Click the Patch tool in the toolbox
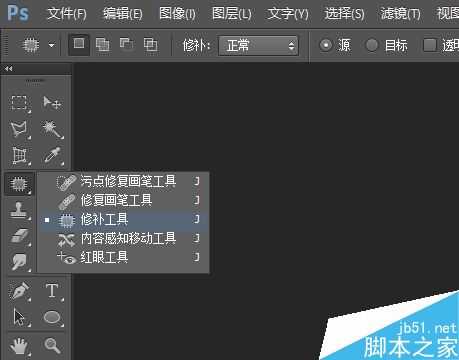The image size is (459, 360). pyautogui.click(x=19, y=184)
